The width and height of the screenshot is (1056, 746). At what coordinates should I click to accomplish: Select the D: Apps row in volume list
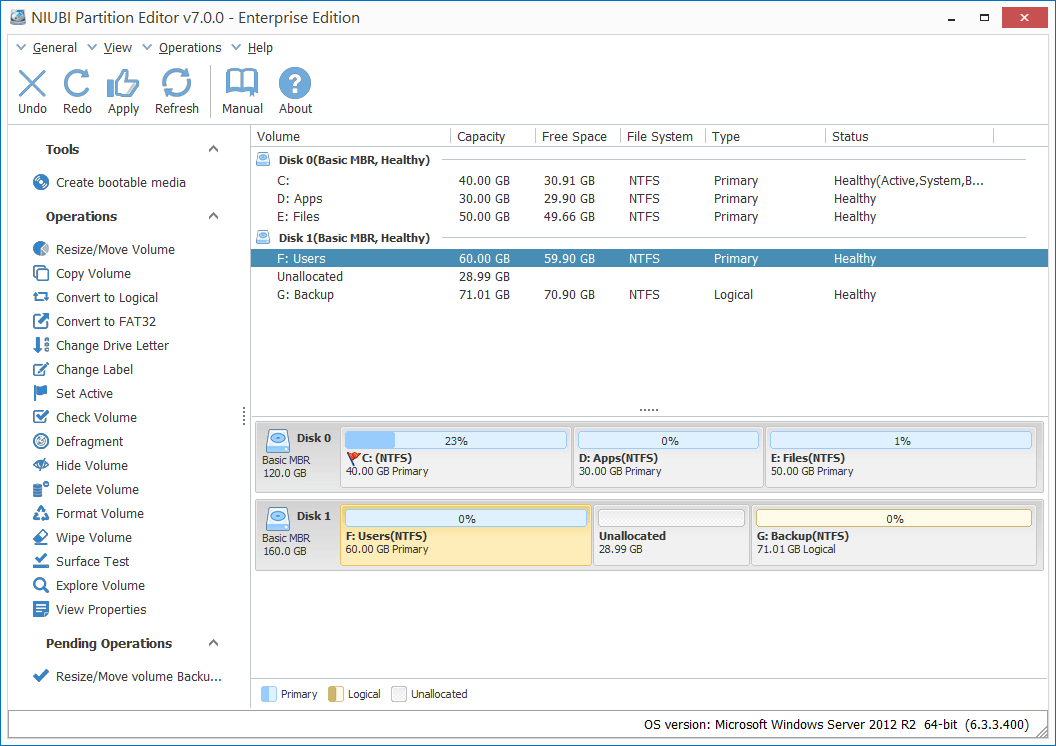tap(649, 199)
